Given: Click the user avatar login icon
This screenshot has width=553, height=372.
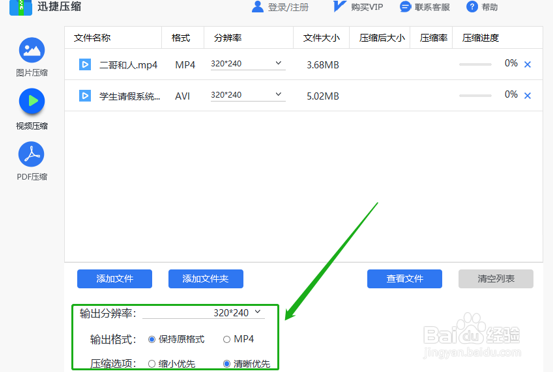Looking at the screenshot, I should pos(257,7).
